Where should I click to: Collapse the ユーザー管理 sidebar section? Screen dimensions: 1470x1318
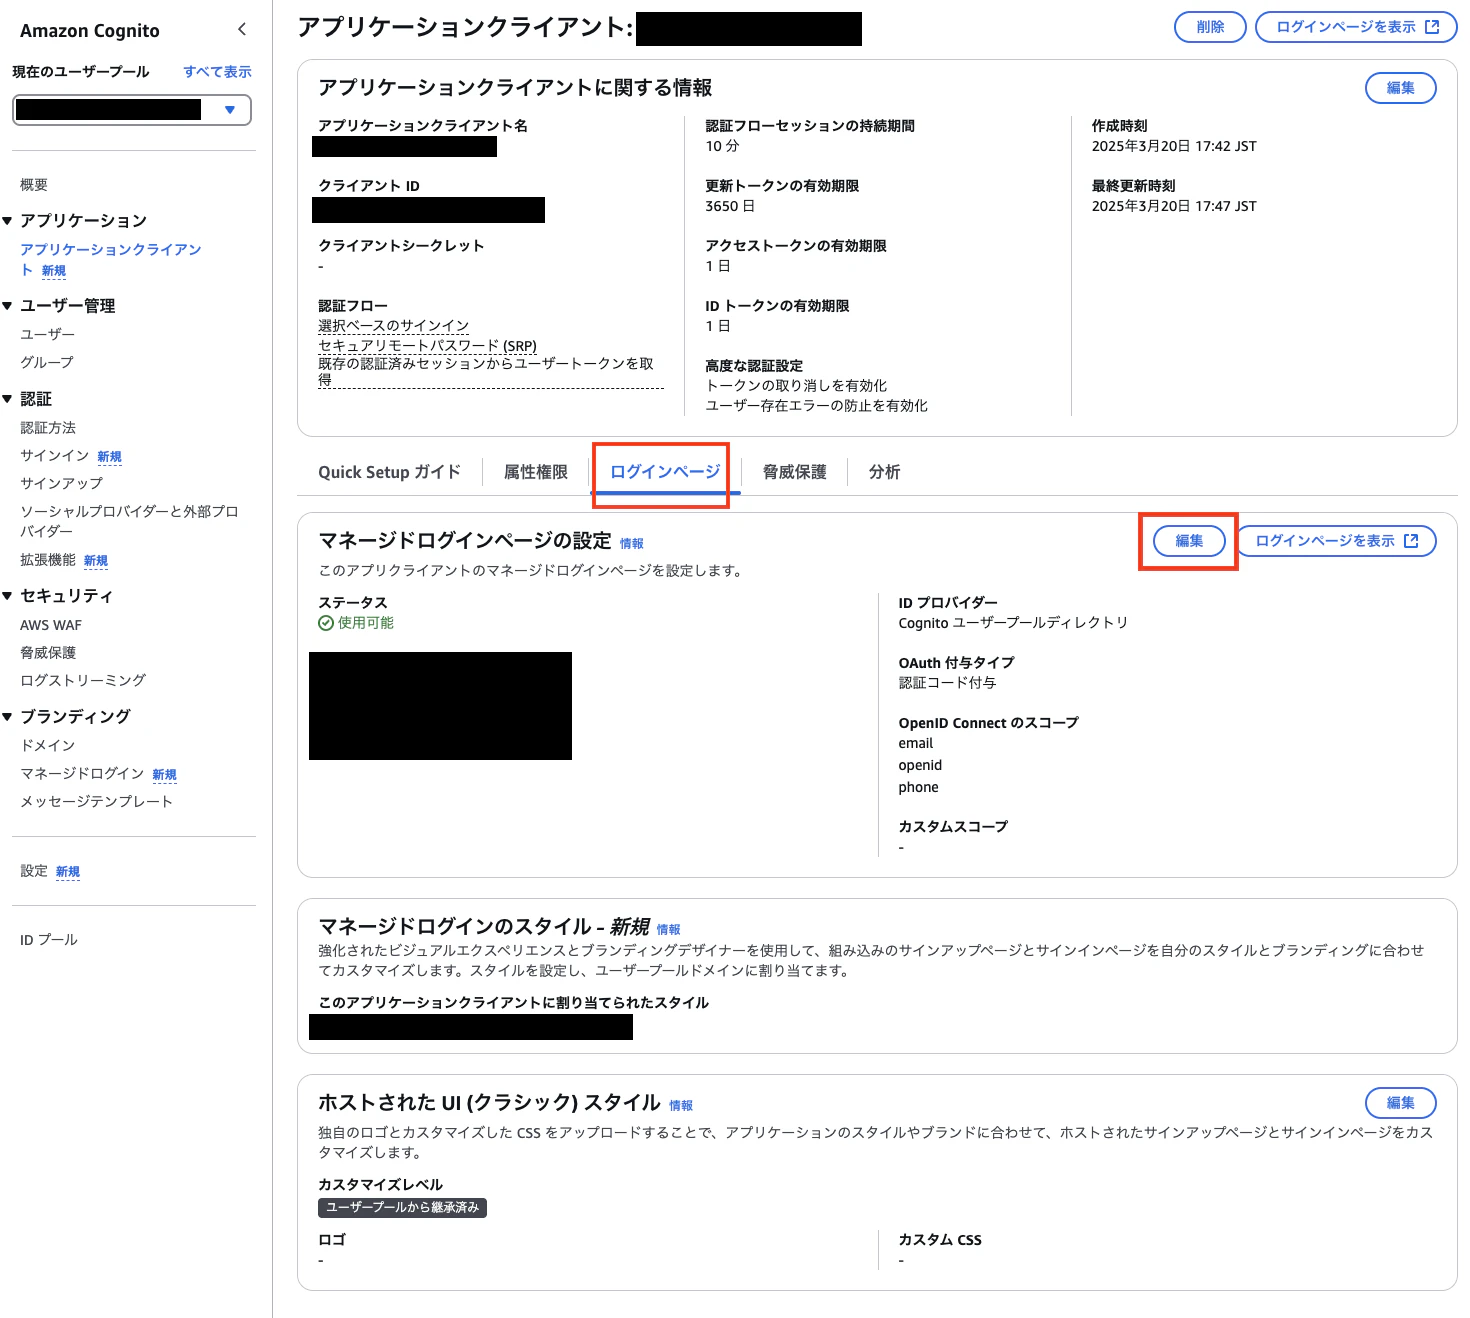(7, 306)
